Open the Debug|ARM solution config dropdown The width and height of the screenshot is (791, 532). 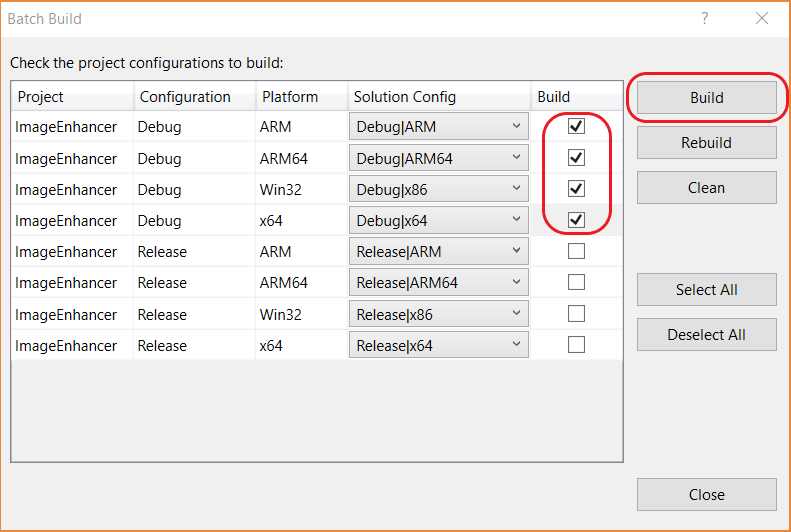tap(438, 126)
